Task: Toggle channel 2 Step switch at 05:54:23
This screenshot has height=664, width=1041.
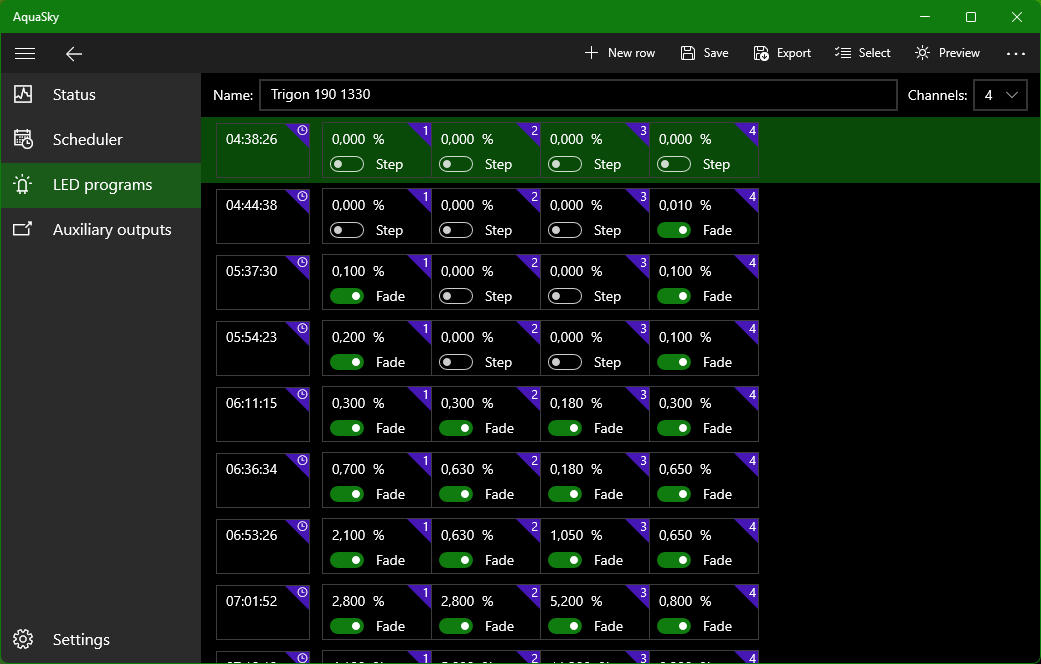Action: [456, 362]
